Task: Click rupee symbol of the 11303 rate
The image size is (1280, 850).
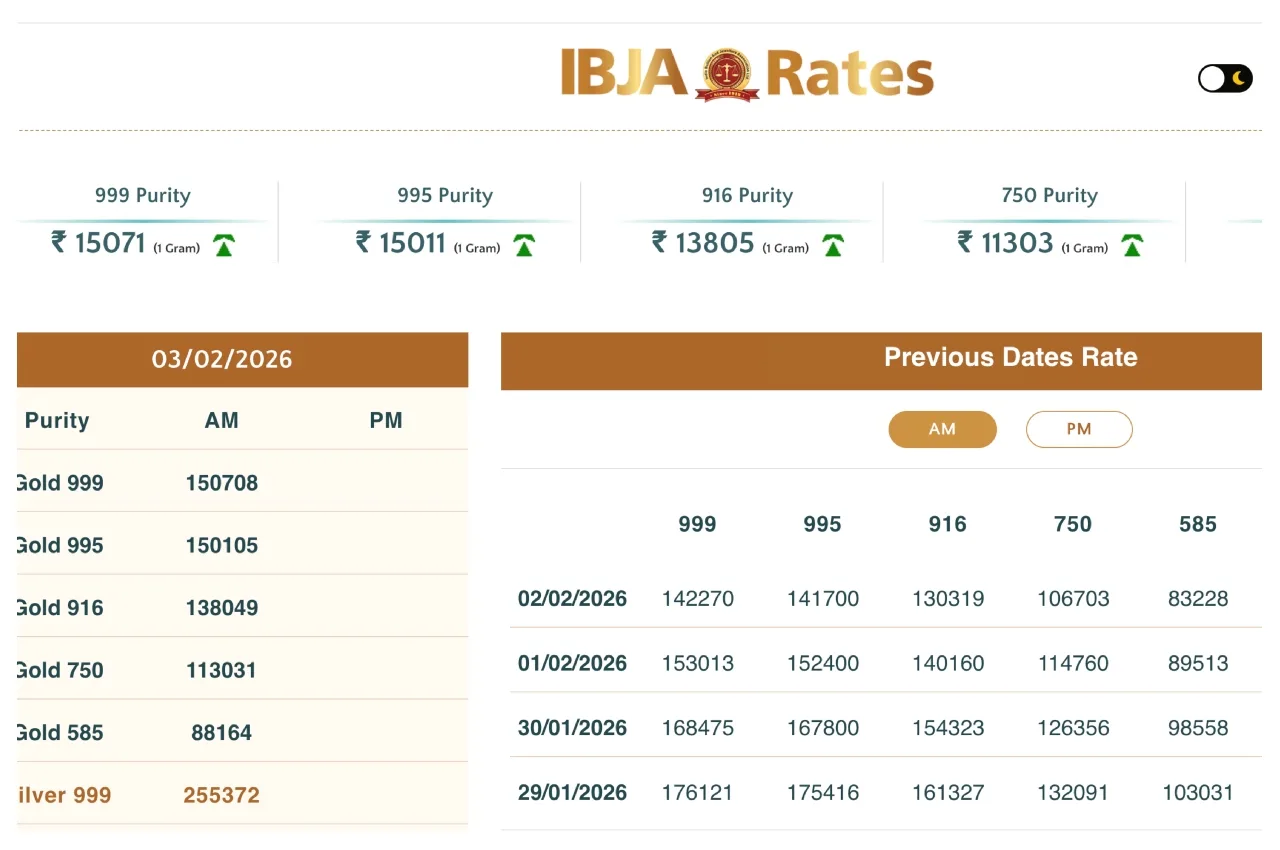Action: pos(965,242)
